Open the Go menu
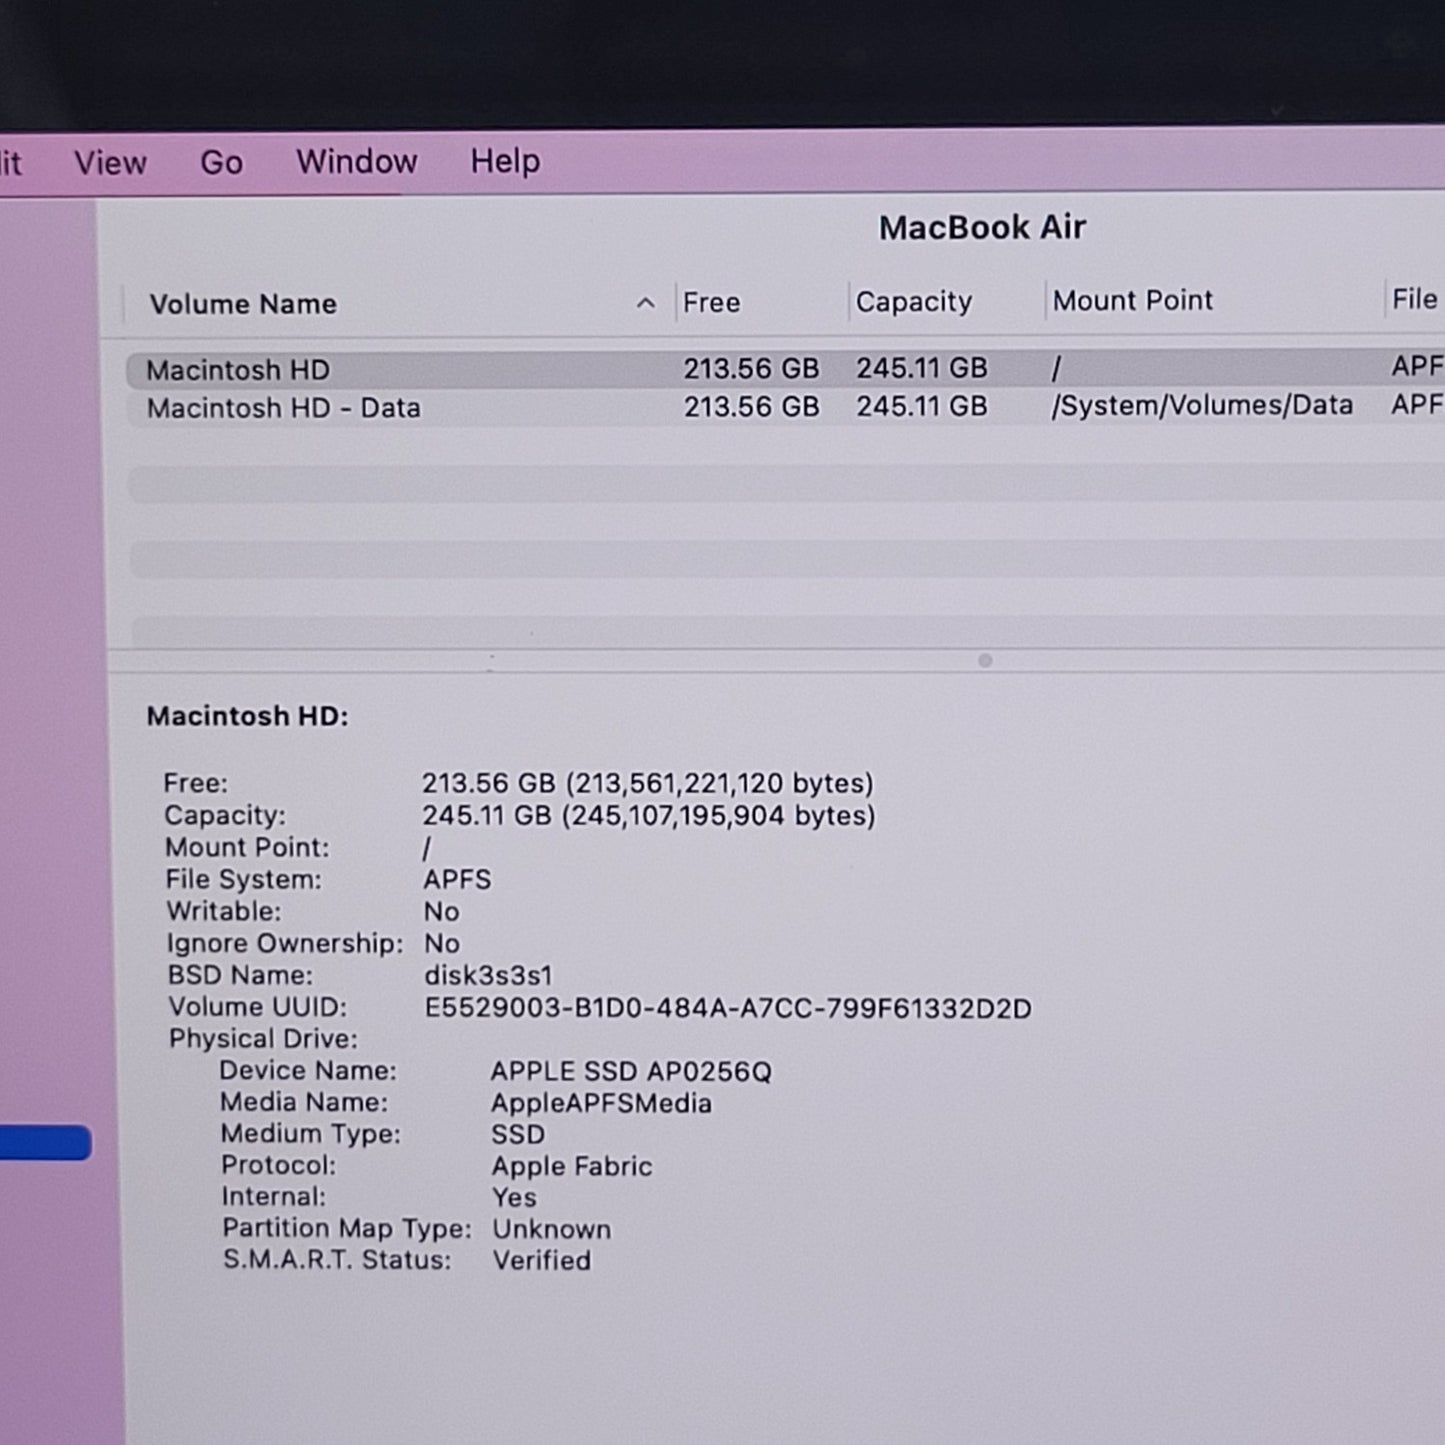This screenshot has height=1445, width=1445. 221,162
